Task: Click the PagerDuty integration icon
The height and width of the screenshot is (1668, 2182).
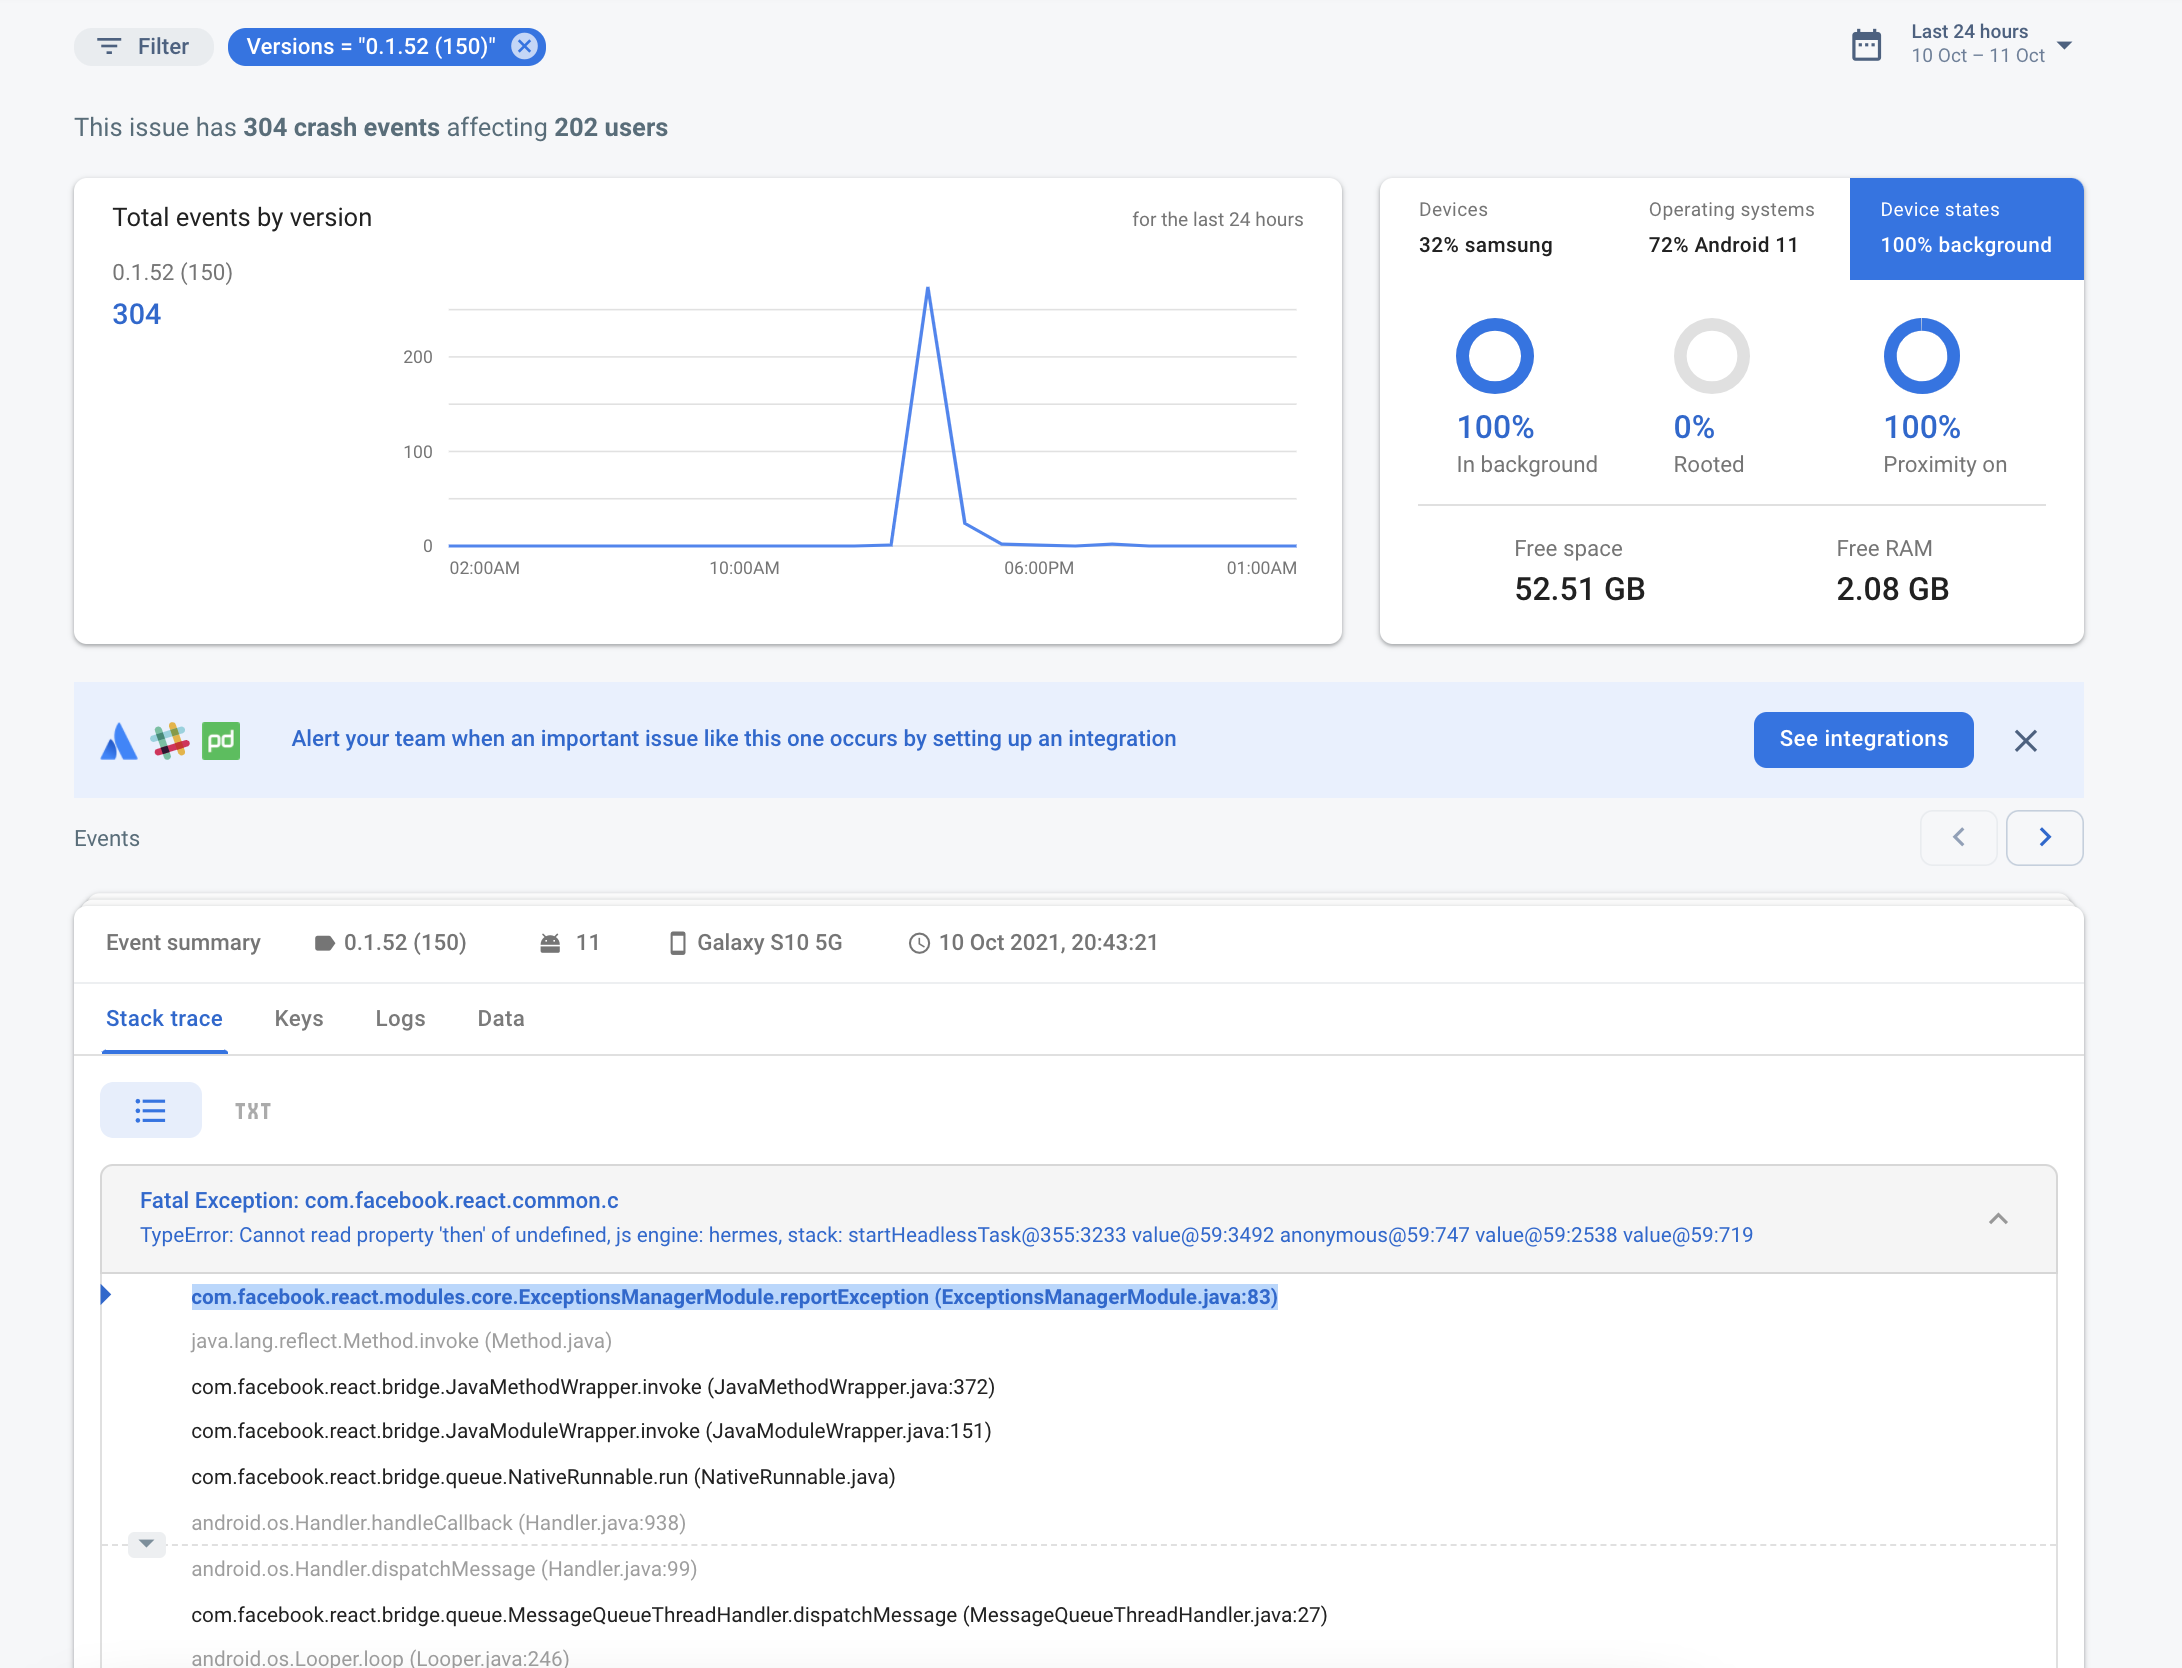Action: pyautogui.click(x=221, y=741)
